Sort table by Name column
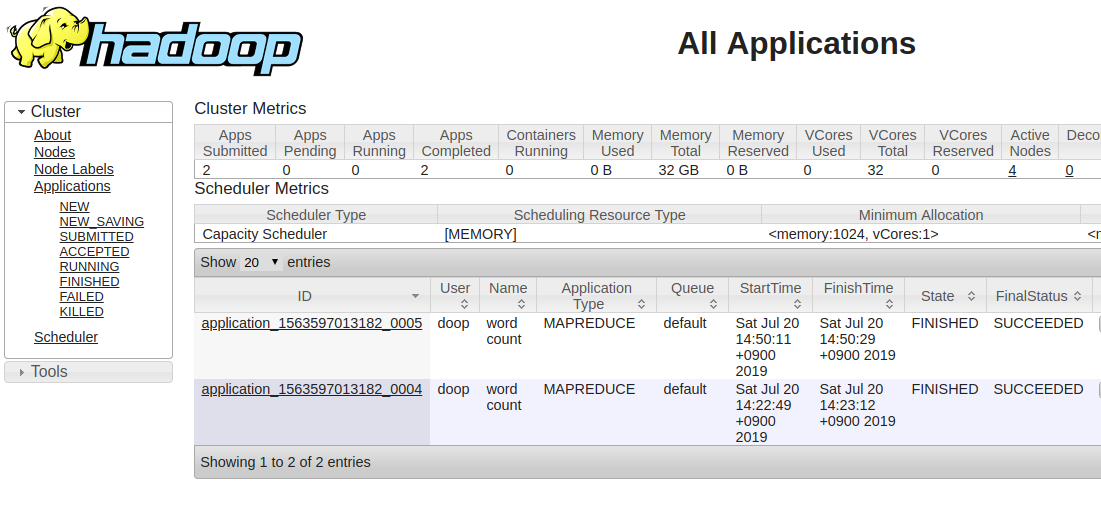The height and width of the screenshot is (515, 1101). pyautogui.click(x=508, y=296)
